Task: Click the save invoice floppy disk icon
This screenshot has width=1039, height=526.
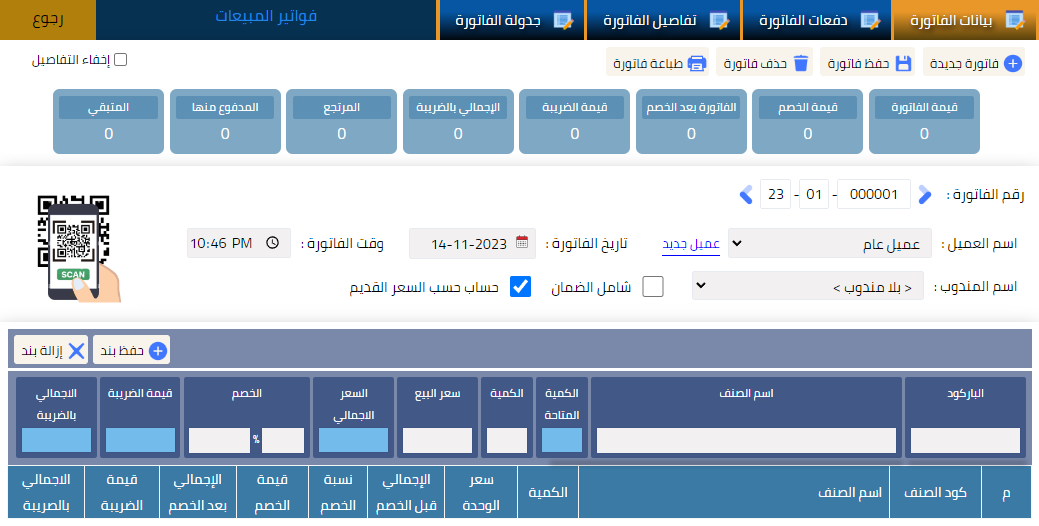Action: (x=903, y=64)
